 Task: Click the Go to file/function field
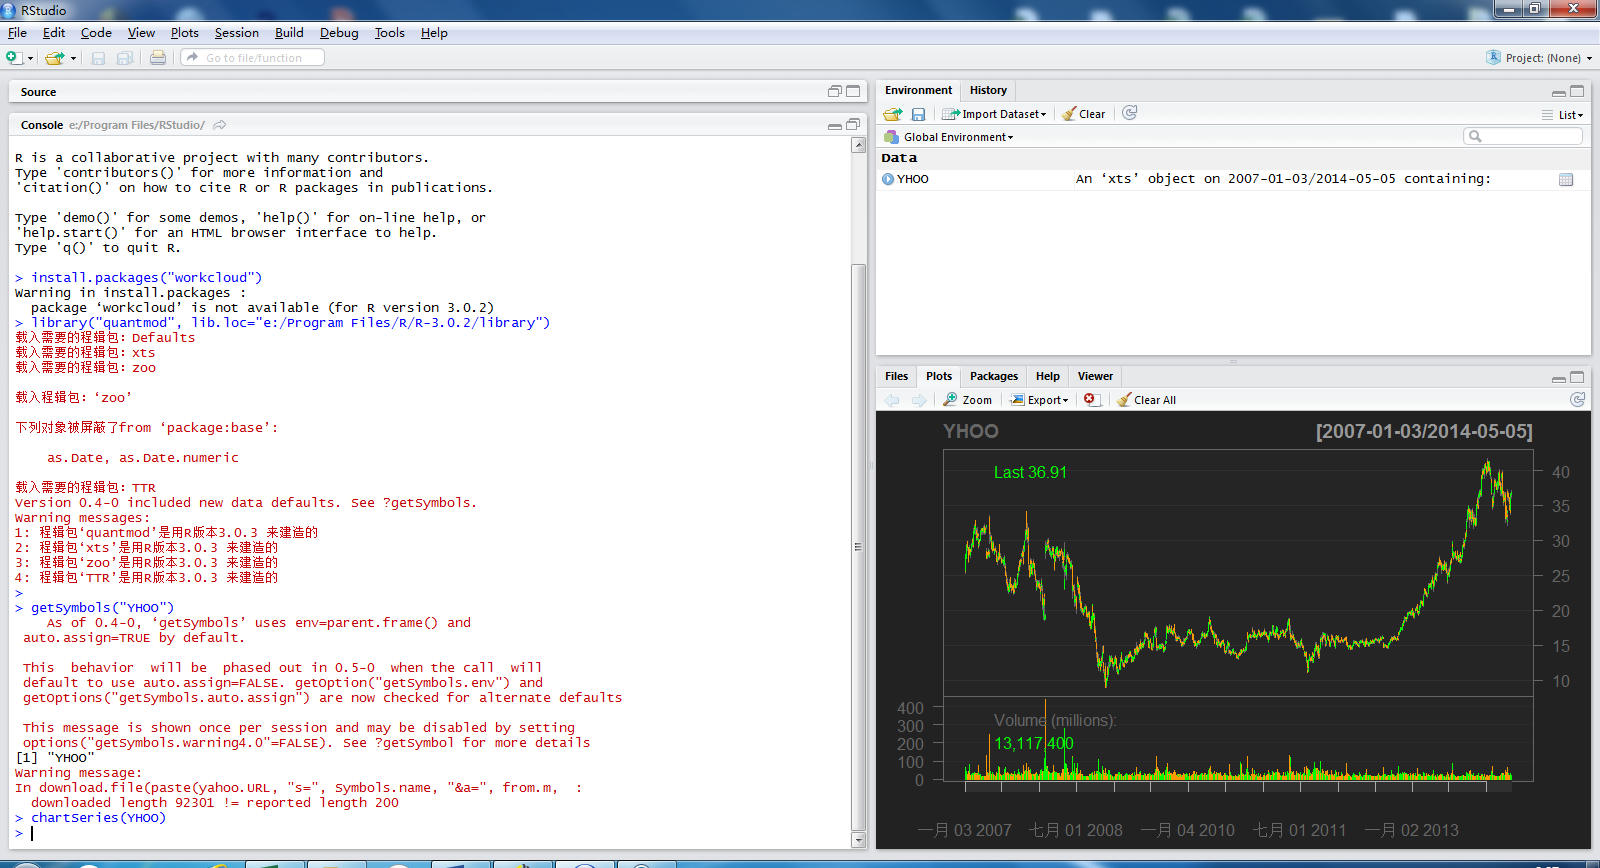coord(254,58)
